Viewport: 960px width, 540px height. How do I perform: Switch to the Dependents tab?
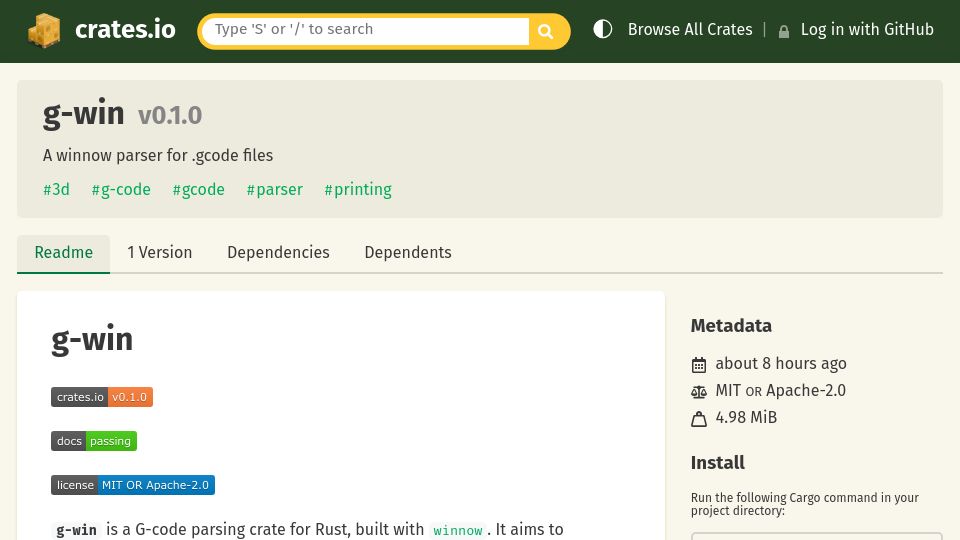[x=408, y=253]
